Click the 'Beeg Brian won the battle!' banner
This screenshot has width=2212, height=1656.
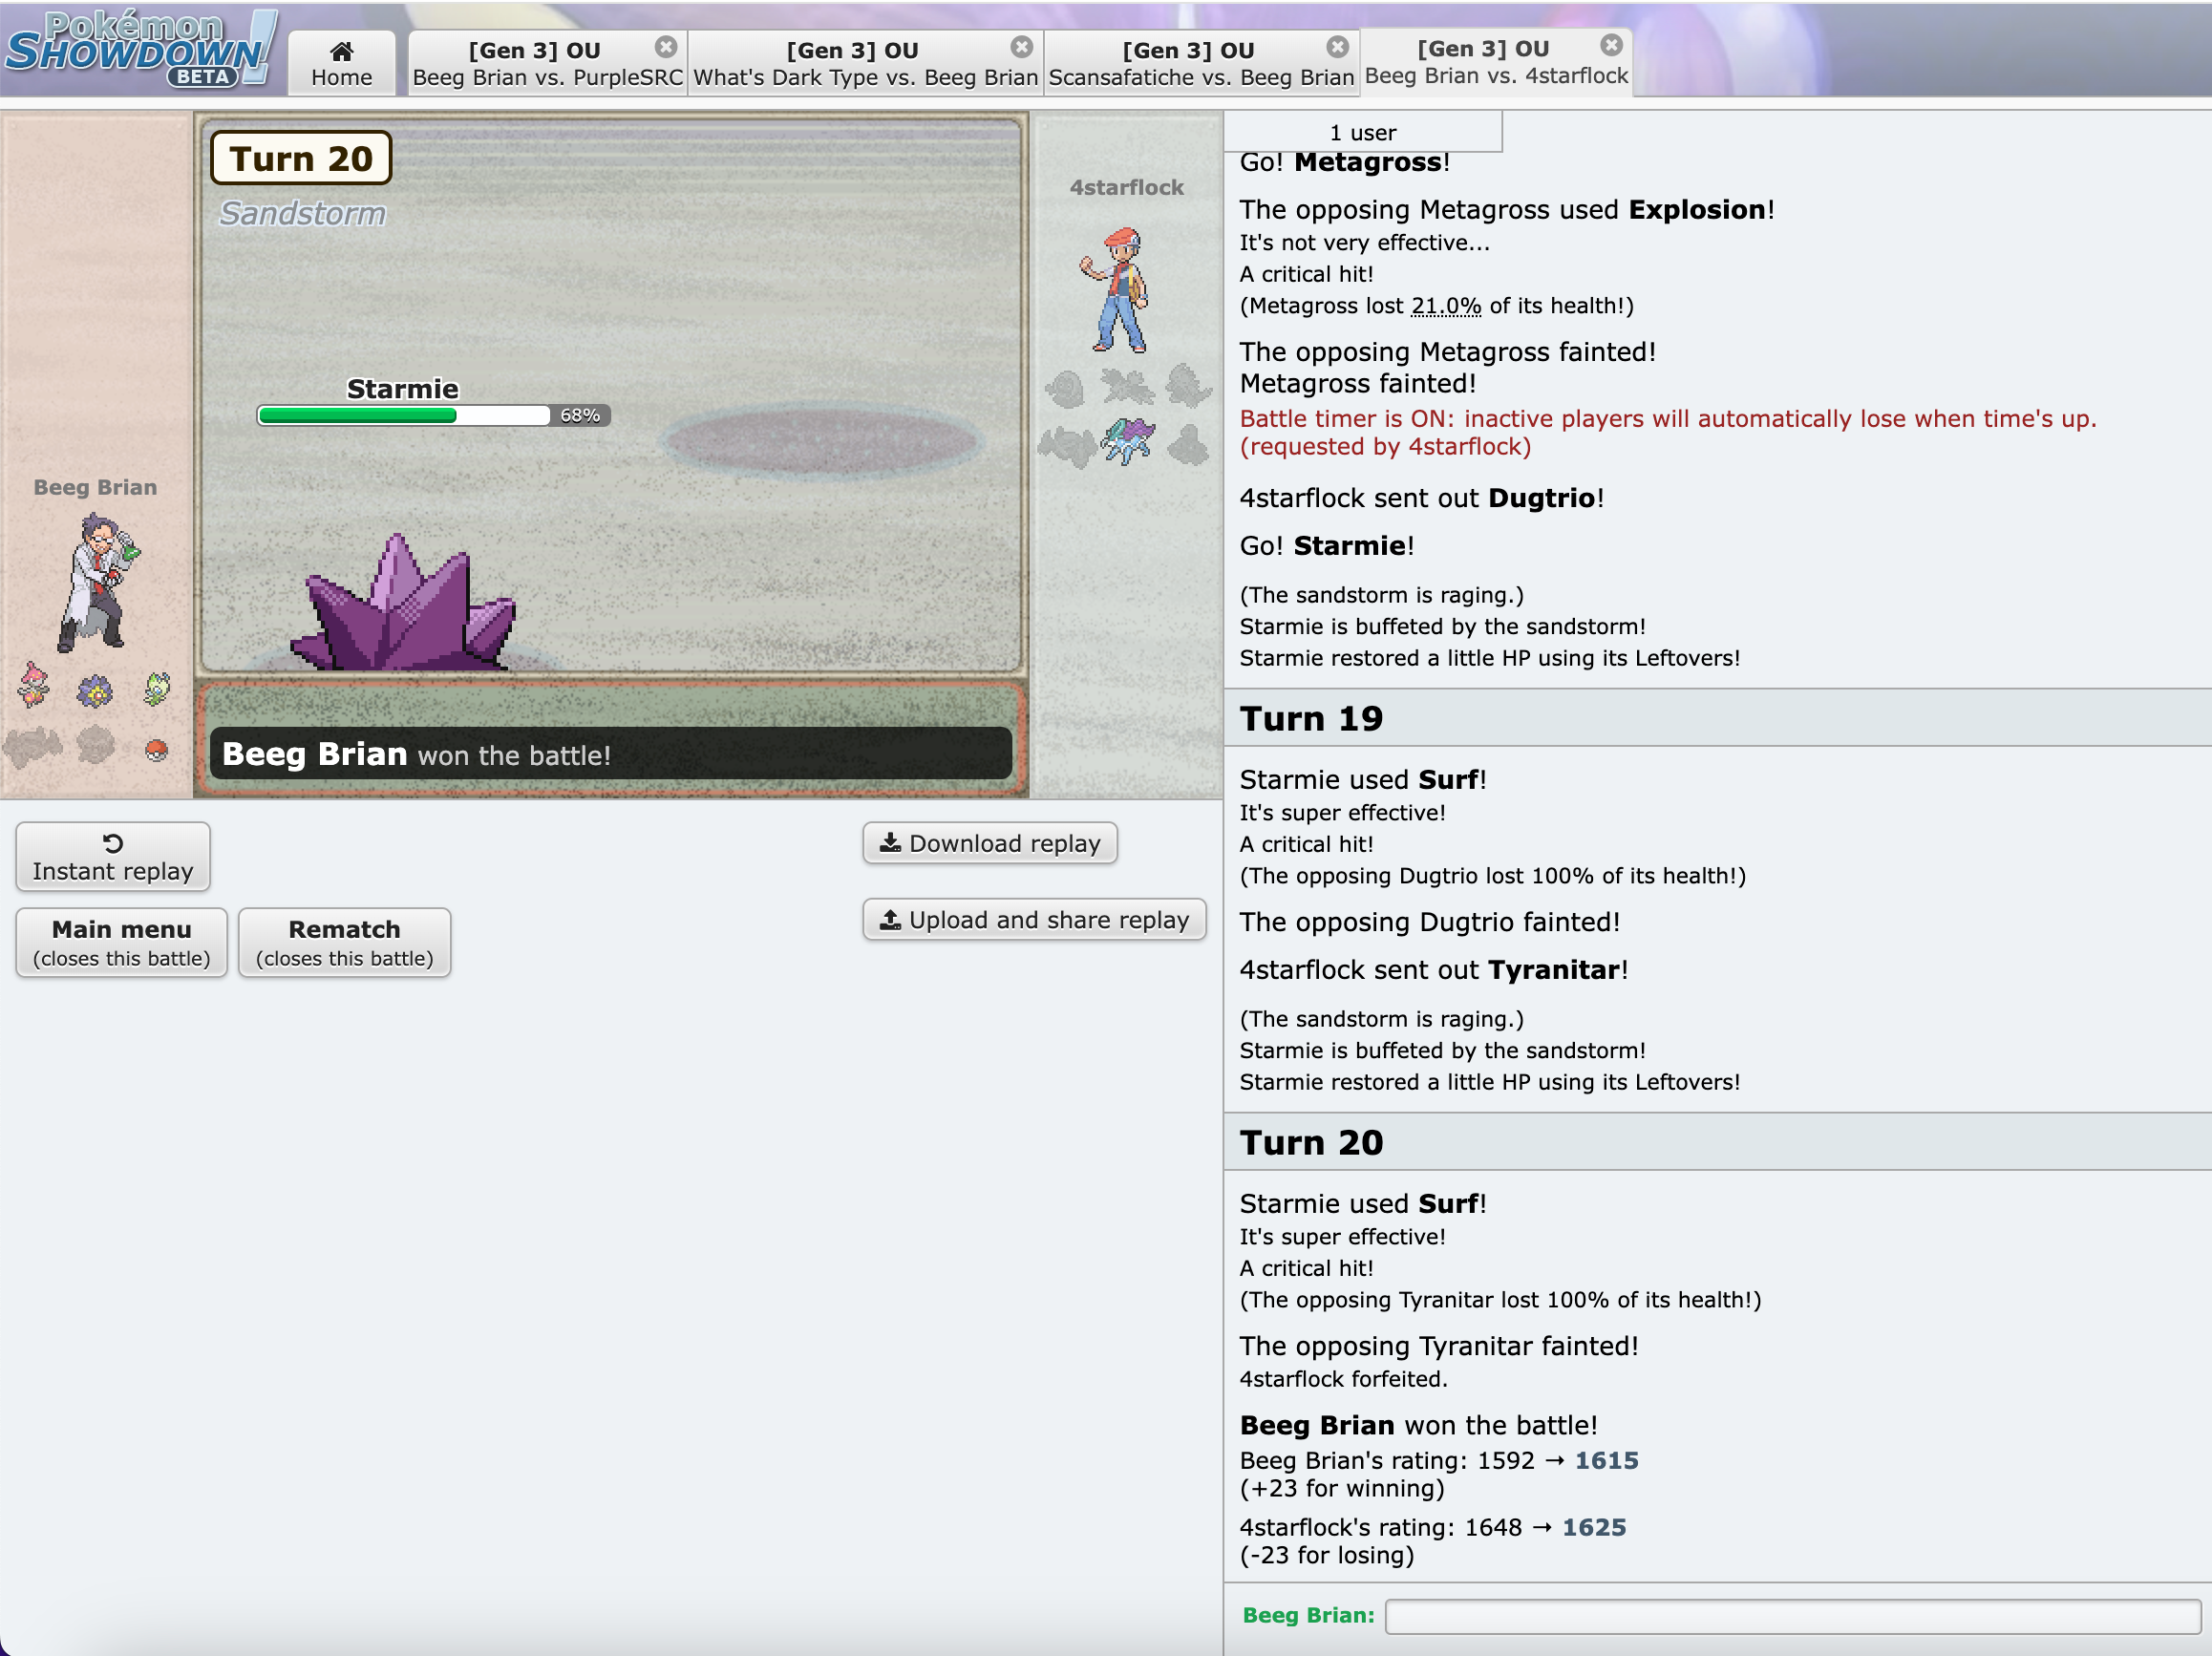(x=611, y=753)
